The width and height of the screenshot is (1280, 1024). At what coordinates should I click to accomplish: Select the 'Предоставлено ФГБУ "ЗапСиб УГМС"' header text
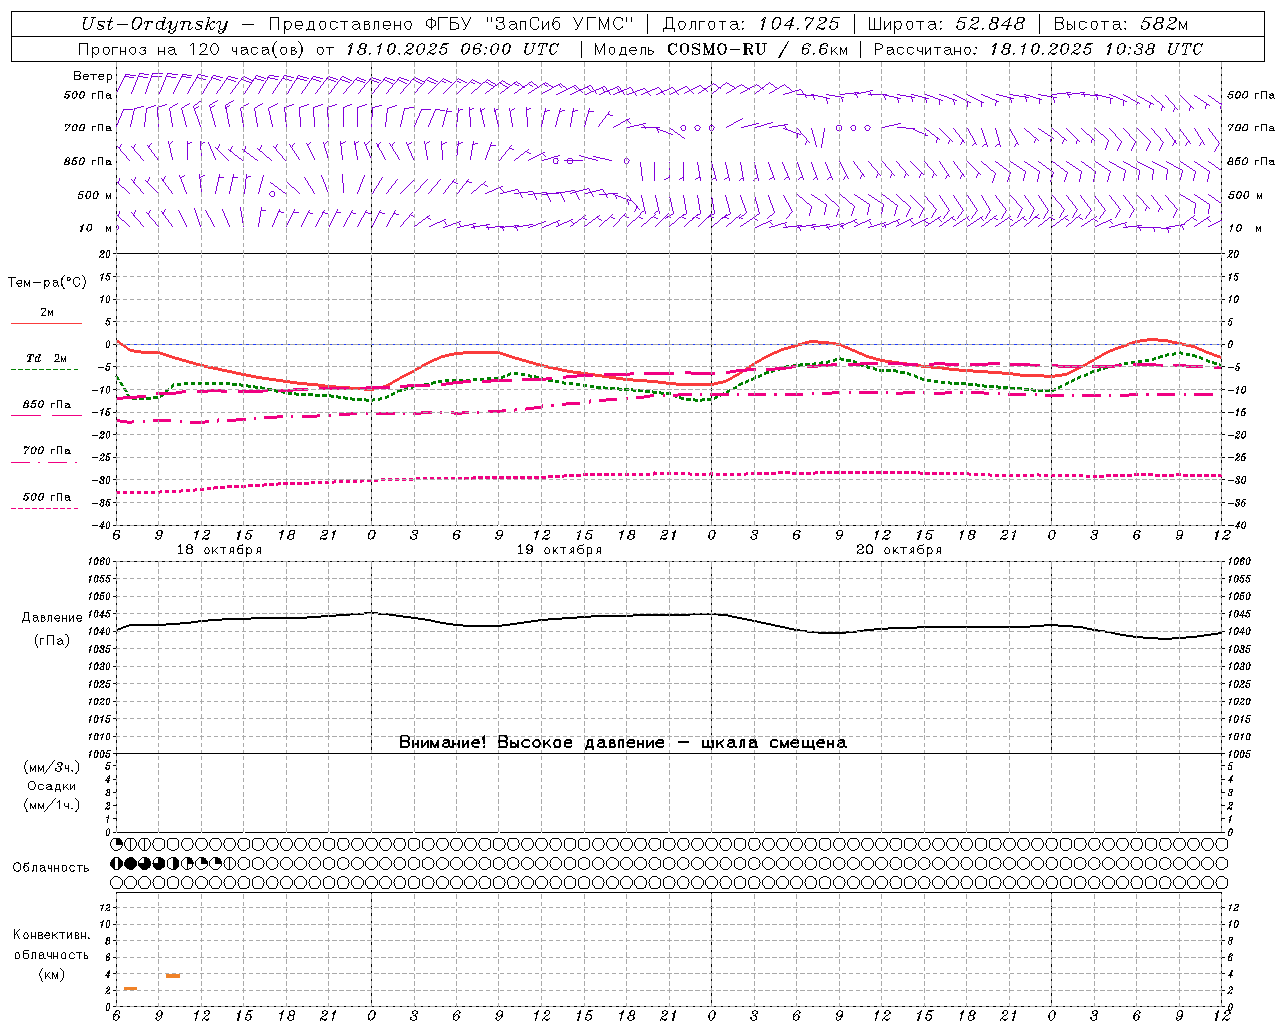452,25
